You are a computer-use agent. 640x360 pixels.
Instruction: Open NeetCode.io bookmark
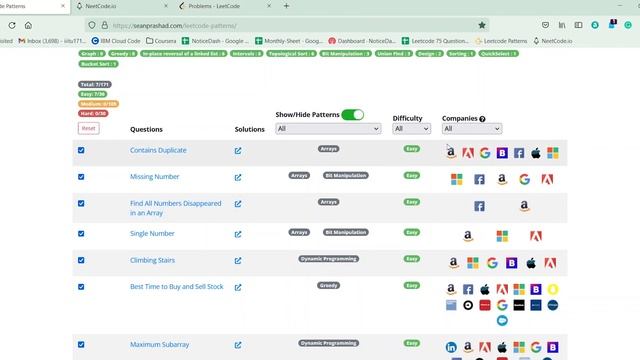(553, 41)
